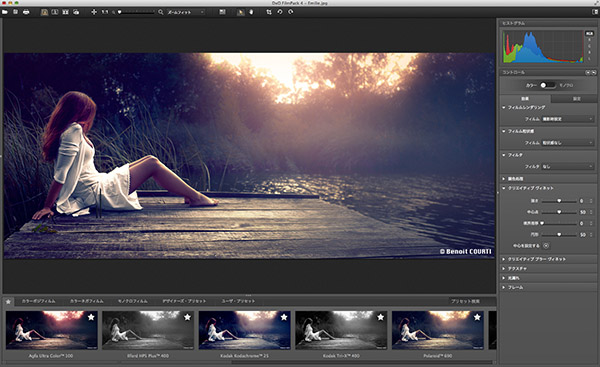Select the Kodak Kodachrome 25 preset thumbnail
The height and width of the screenshot is (367, 600).
pyautogui.click(x=245, y=330)
